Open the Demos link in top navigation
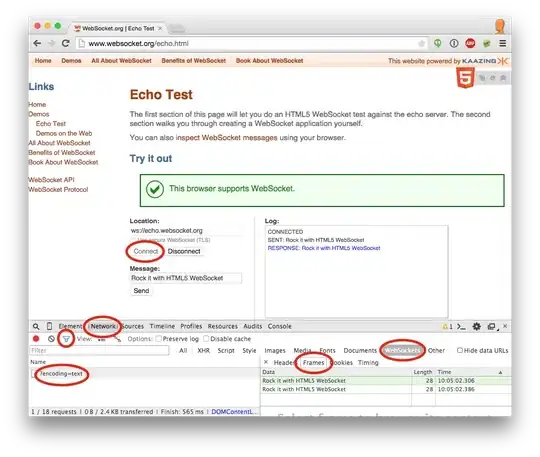 [x=71, y=61]
